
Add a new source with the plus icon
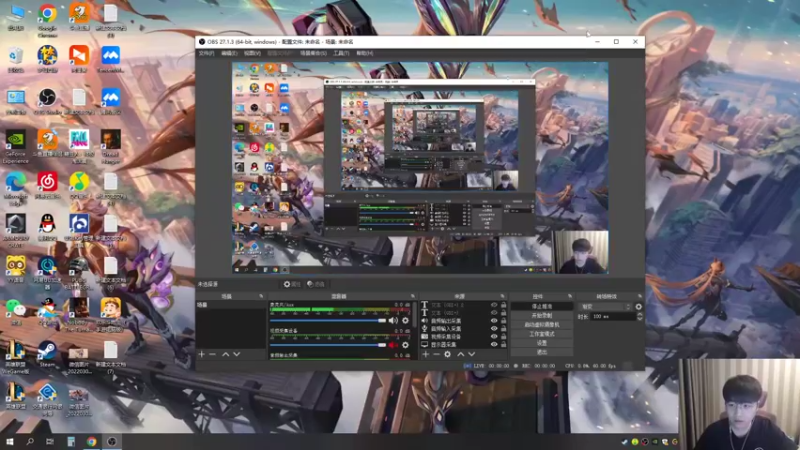[426, 354]
